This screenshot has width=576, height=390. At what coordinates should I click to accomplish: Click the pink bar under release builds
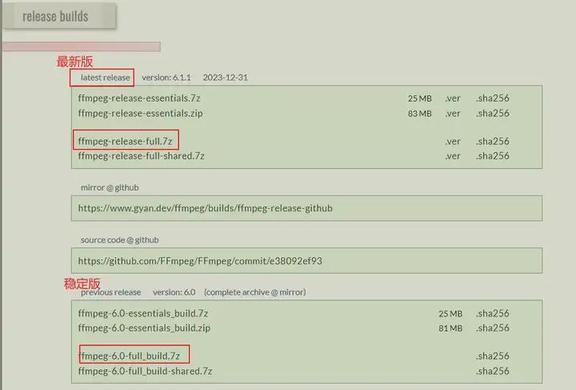pyautogui.click(x=82, y=47)
